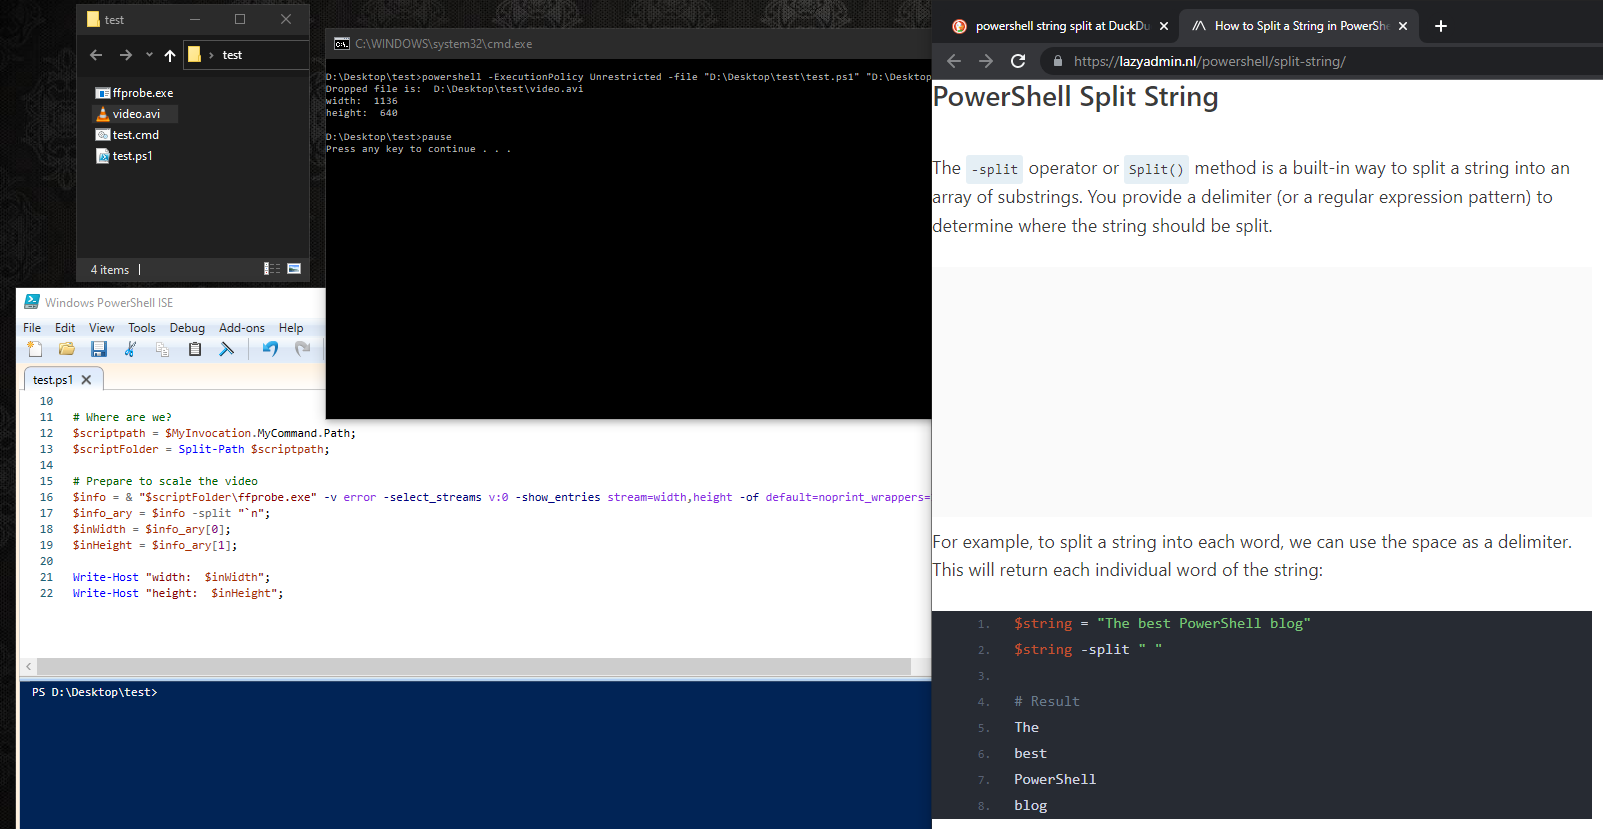The width and height of the screenshot is (1603, 829).
Task: Click the Cut scissors icon
Action: click(130, 349)
